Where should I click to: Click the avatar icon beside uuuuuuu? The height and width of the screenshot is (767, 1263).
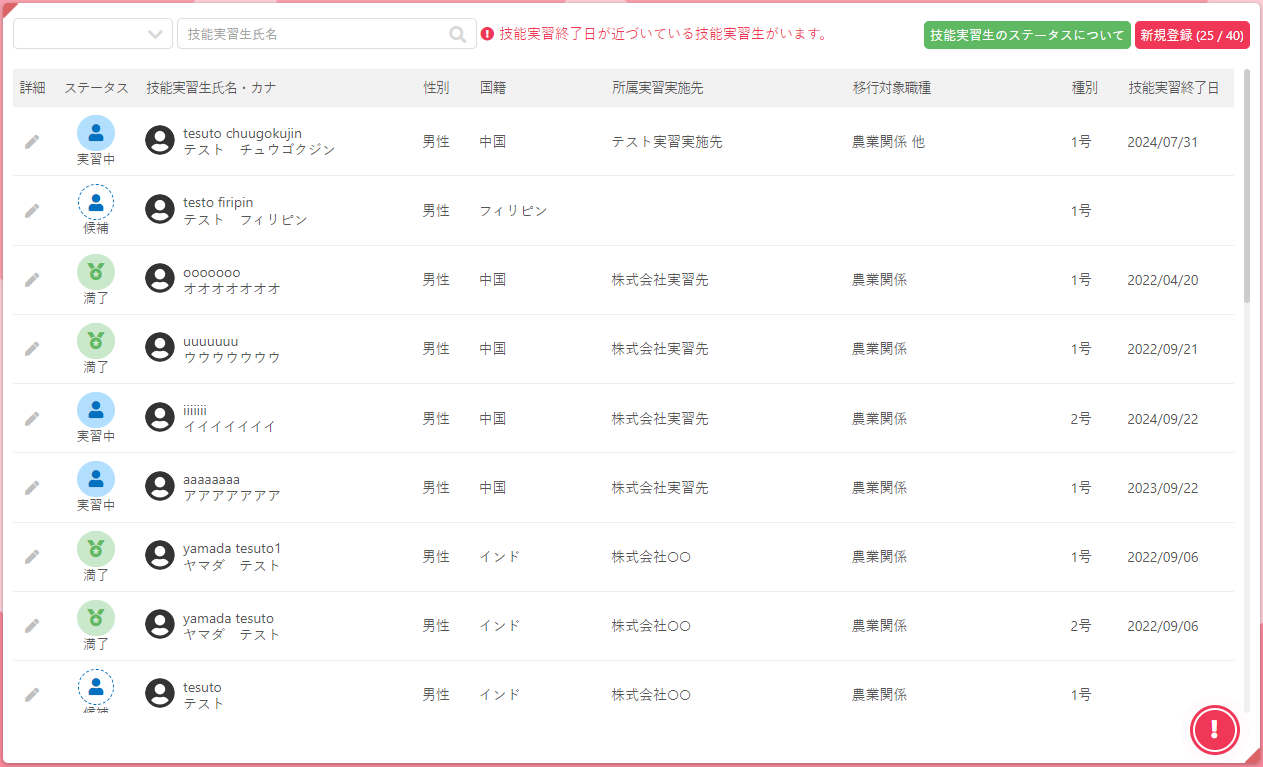(x=160, y=348)
